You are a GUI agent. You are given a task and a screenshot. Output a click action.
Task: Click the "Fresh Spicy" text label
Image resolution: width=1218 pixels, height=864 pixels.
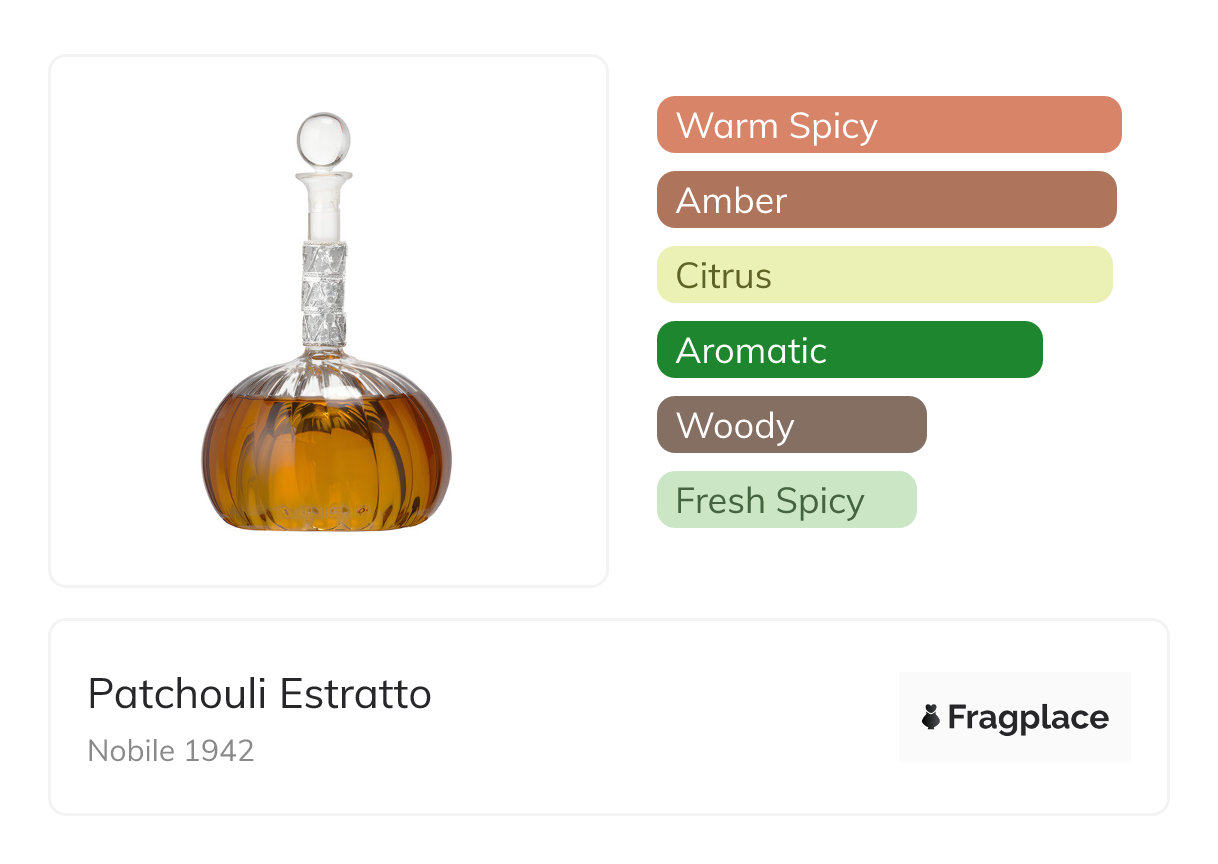coord(770,501)
